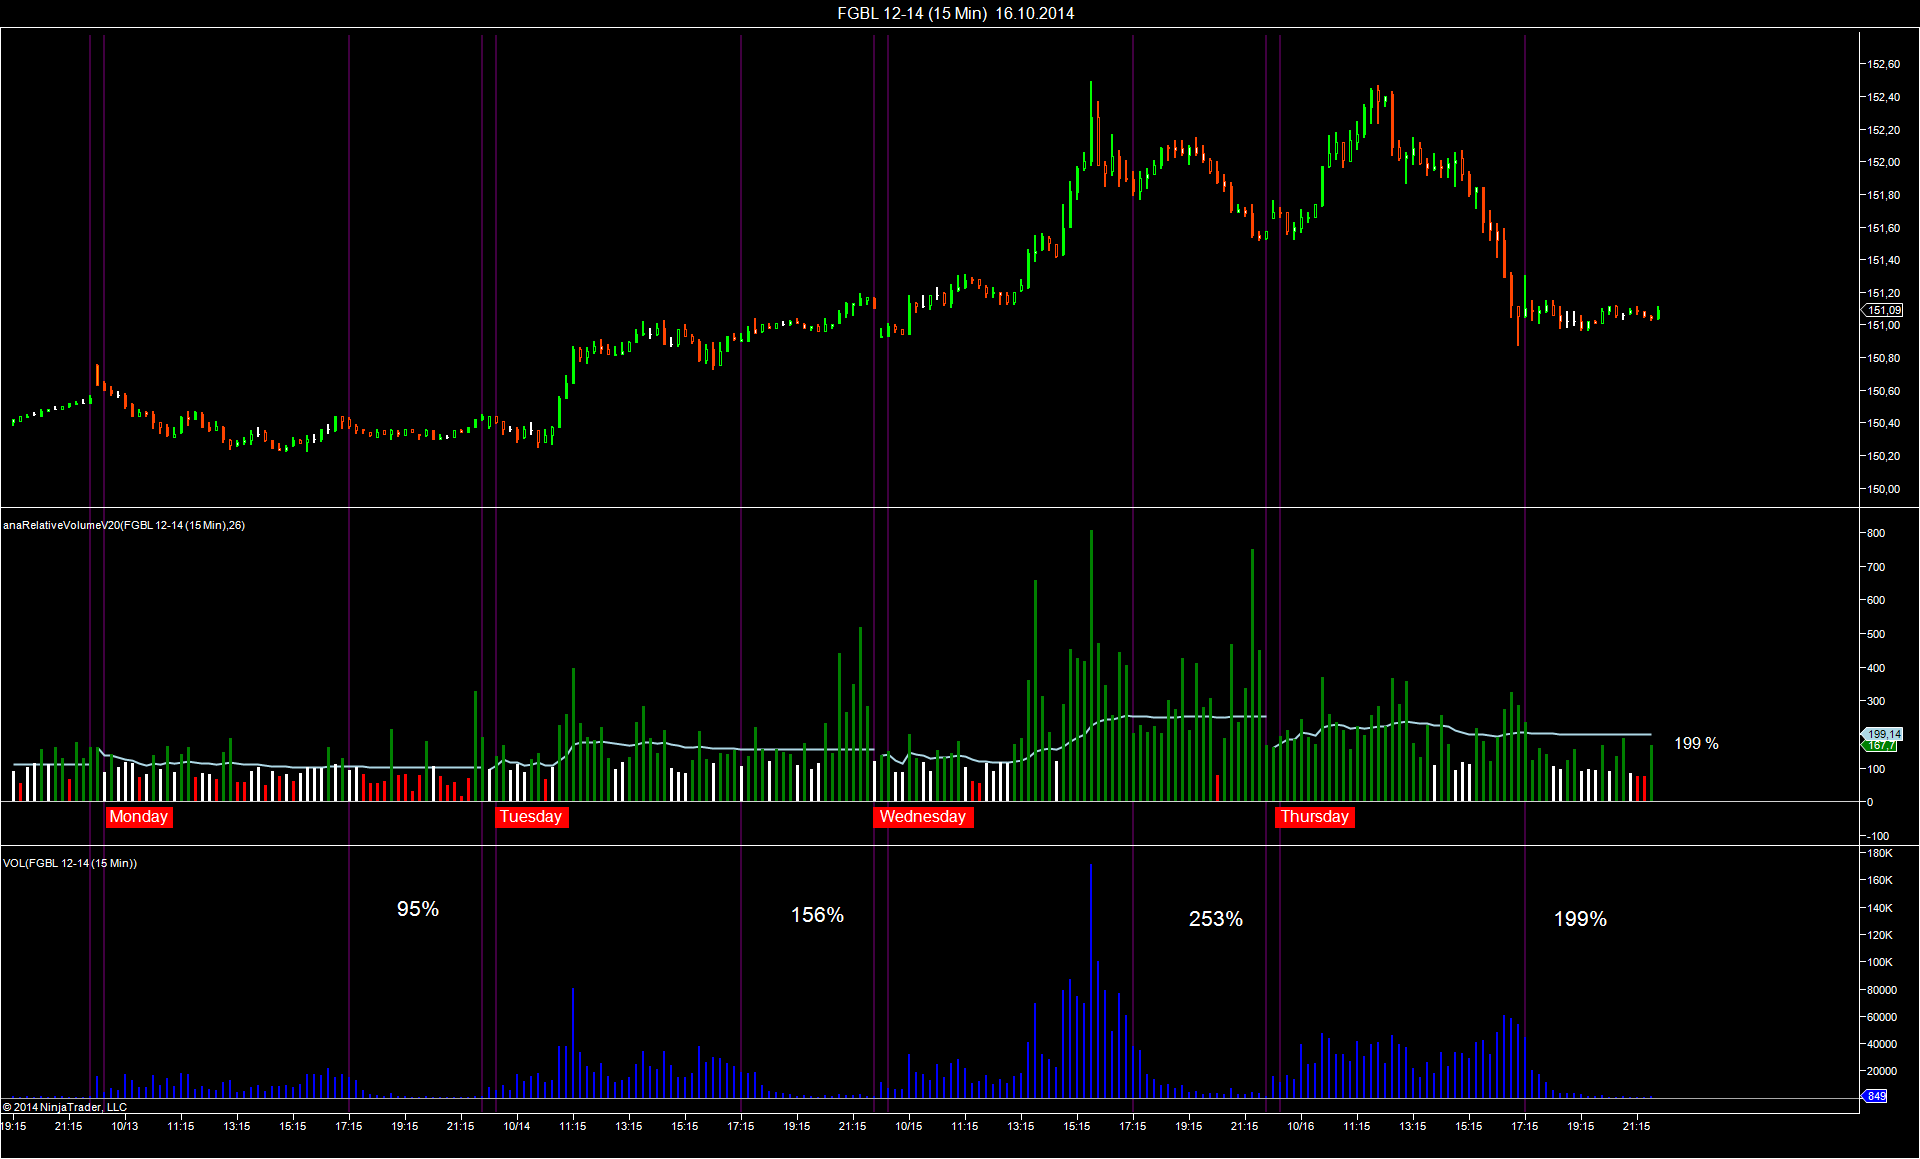
Task: Click the 600 relative volume axis label
Action: [1876, 600]
